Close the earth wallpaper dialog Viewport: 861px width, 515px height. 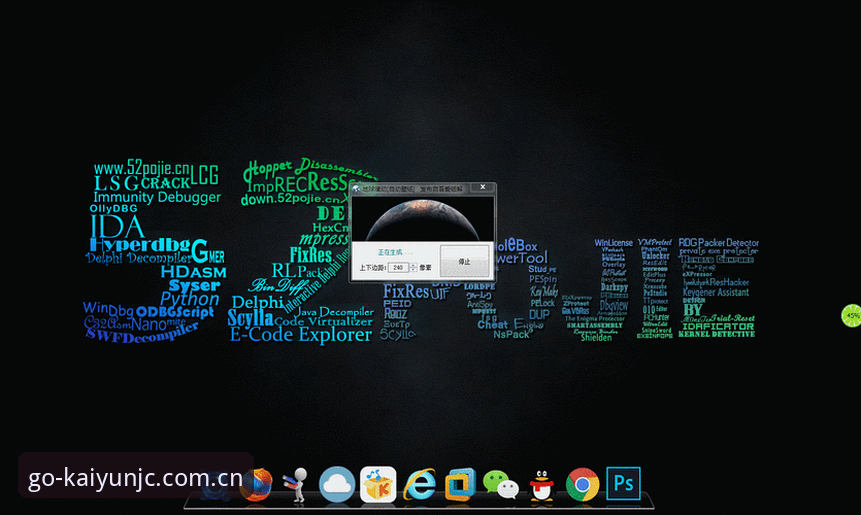pyautogui.click(x=483, y=187)
